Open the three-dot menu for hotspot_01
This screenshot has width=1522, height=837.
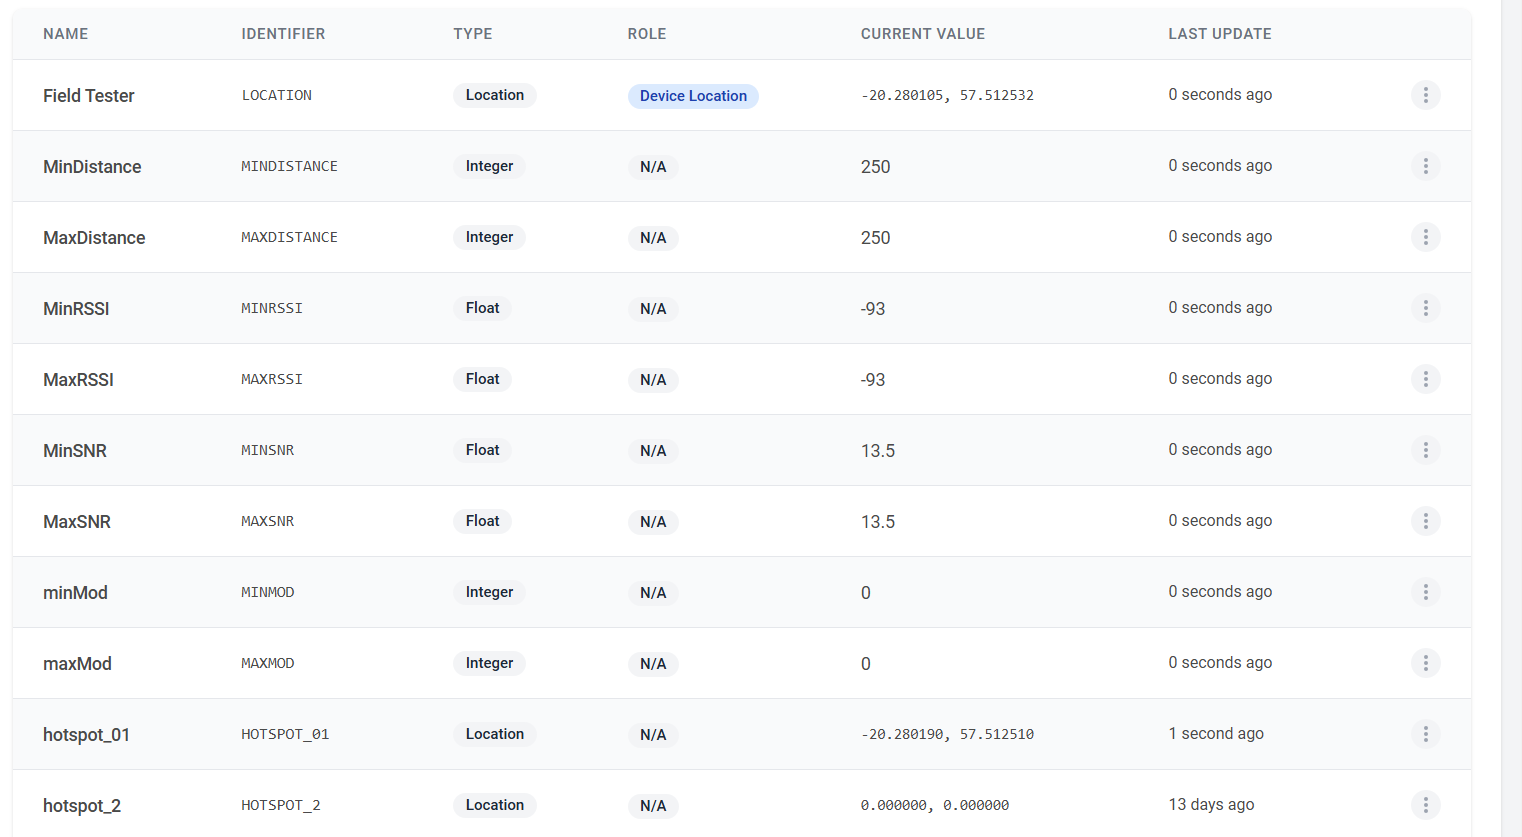coord(1425,734)
